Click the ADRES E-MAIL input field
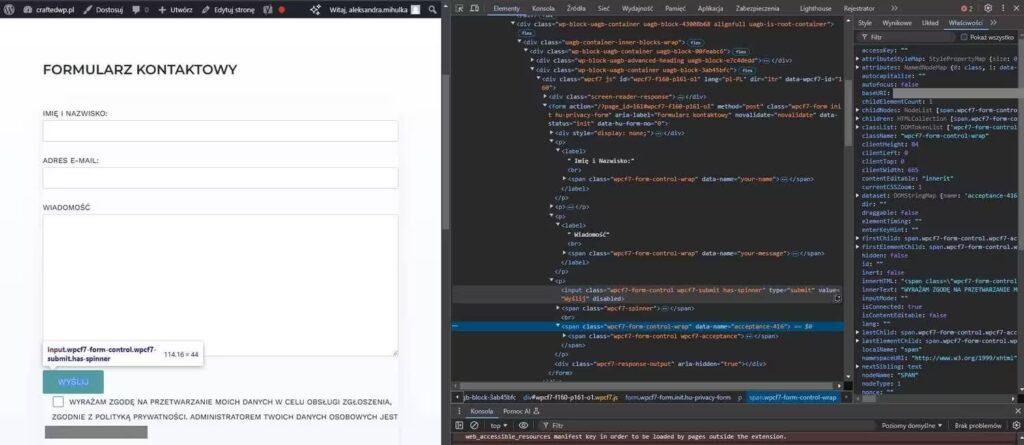The image size is (1024, 445). (x=220, y=178)
